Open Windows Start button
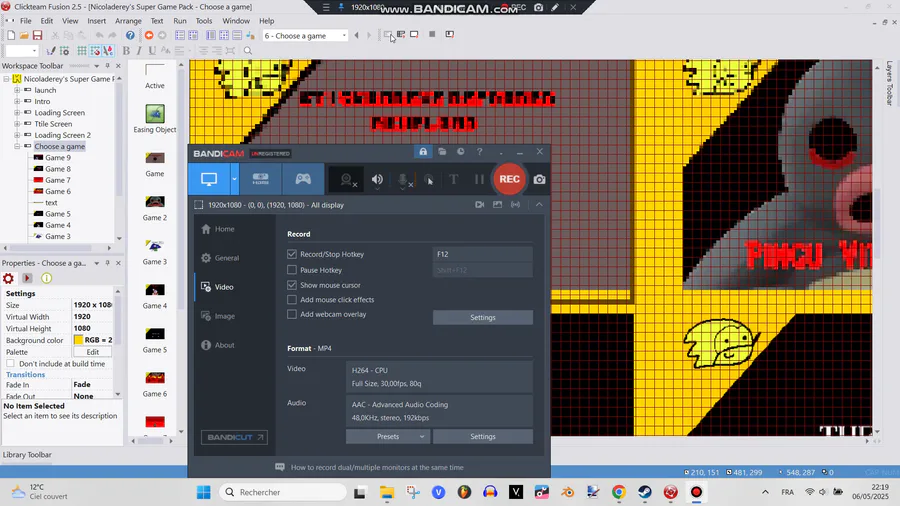 point(203,492)
